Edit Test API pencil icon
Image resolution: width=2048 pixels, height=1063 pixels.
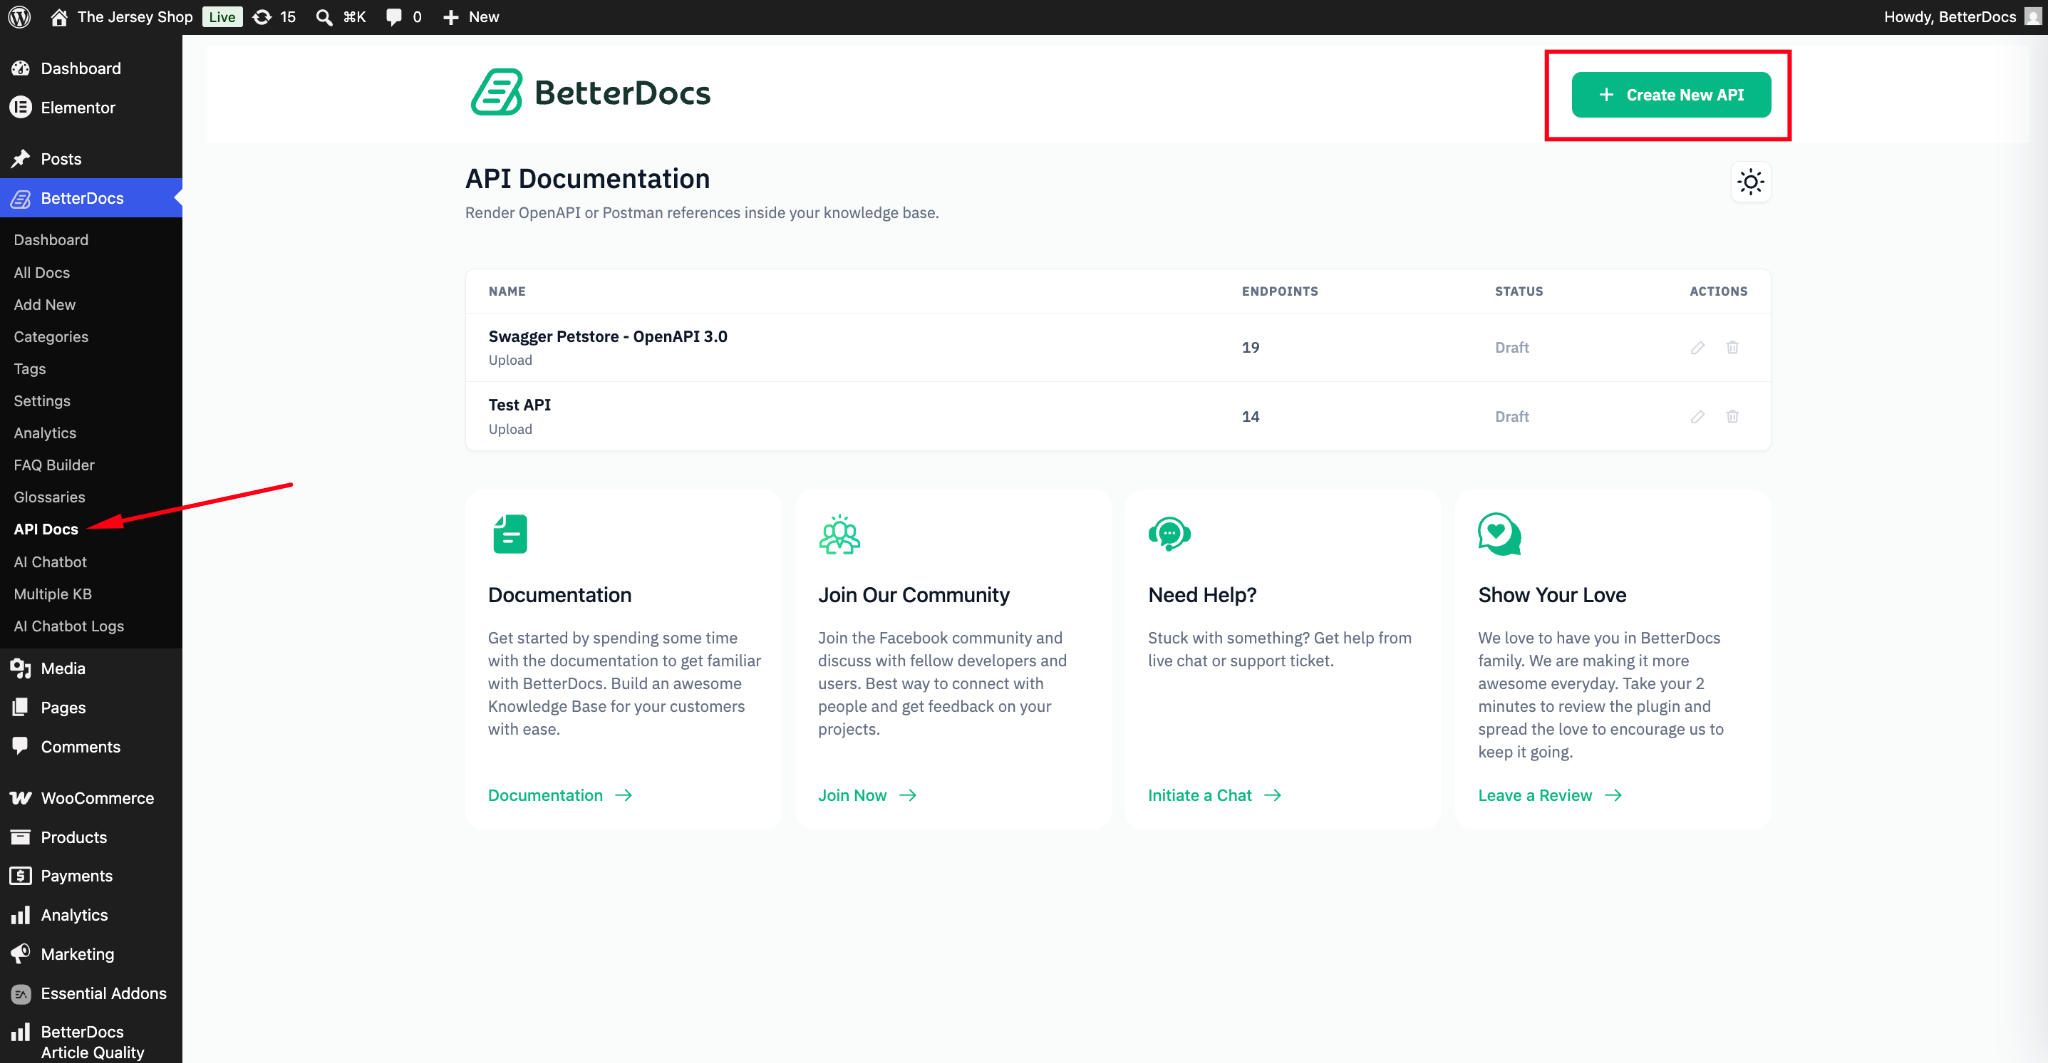coord(1697,417)
